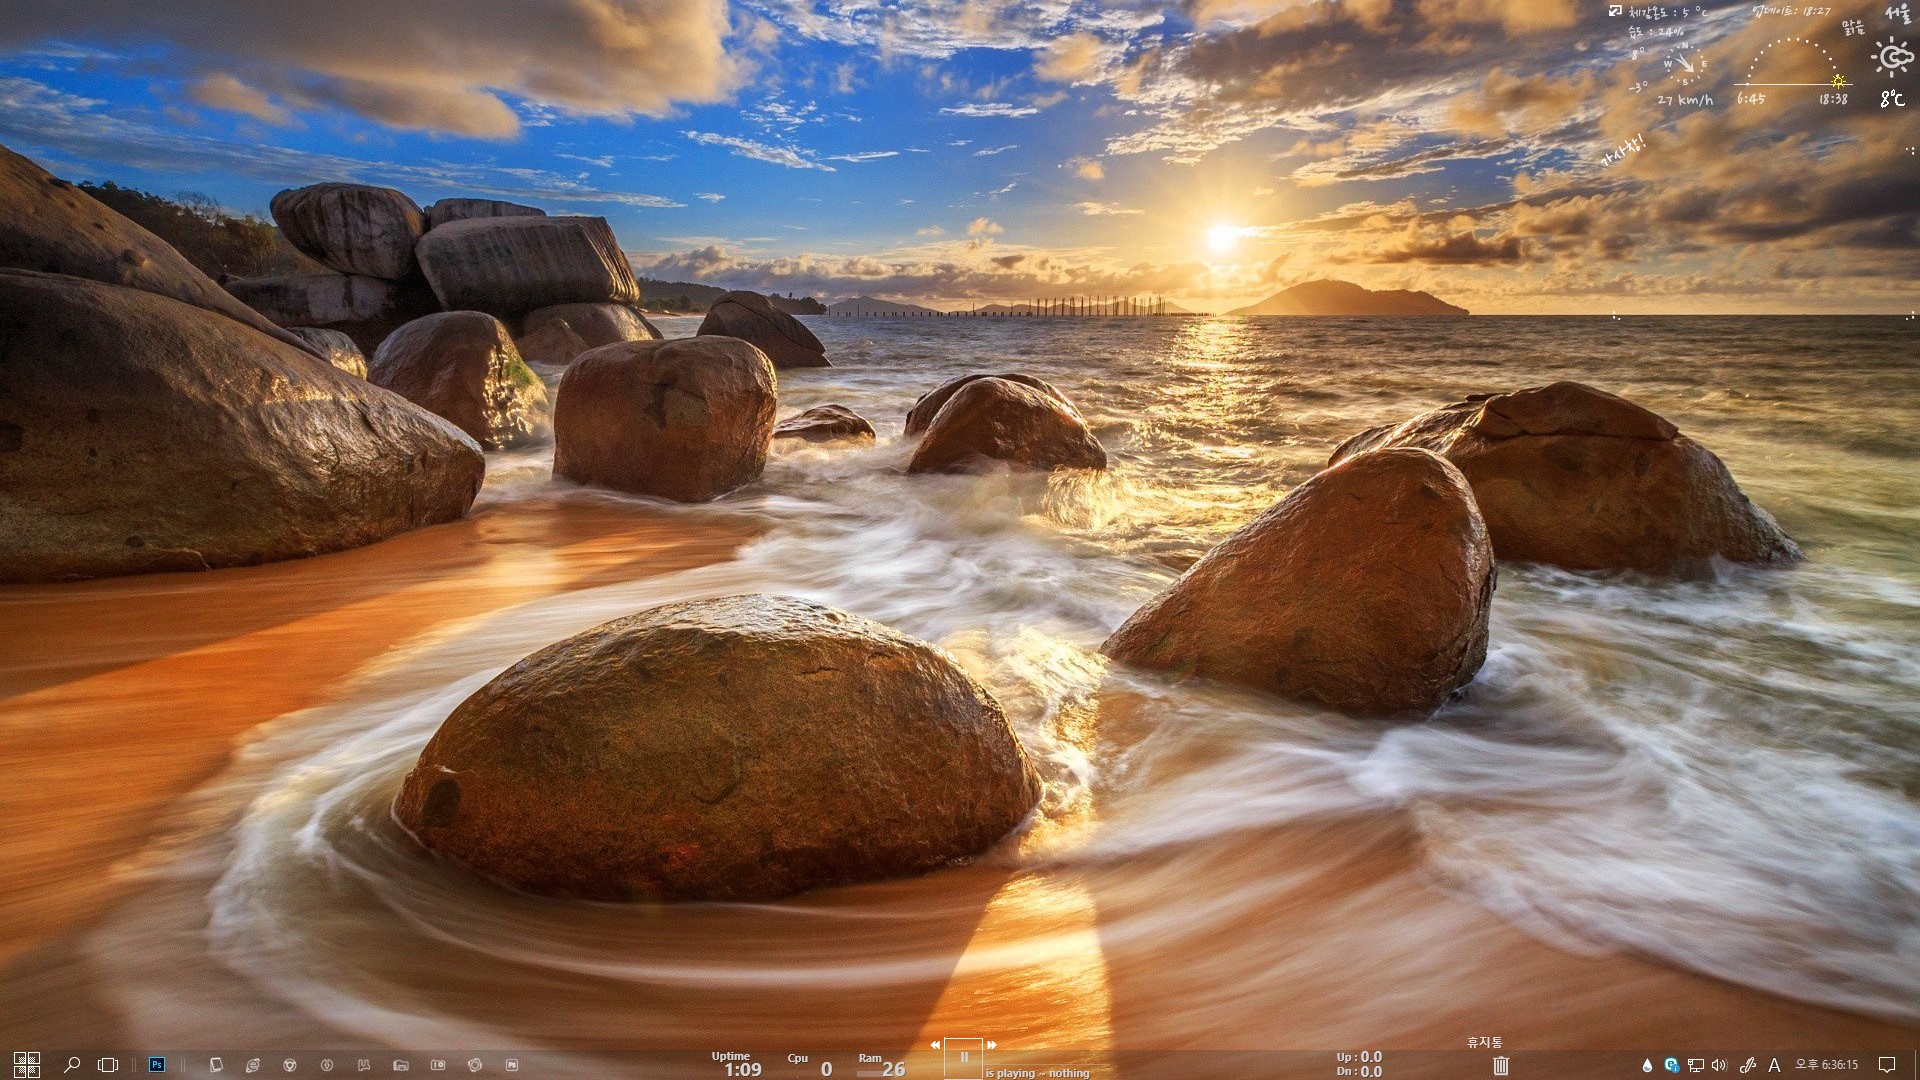Image resolution: width=1920 pixels, height=1080 pixels.
Task: Switch to Photoshop from the taskbar
Action: 157,1065
